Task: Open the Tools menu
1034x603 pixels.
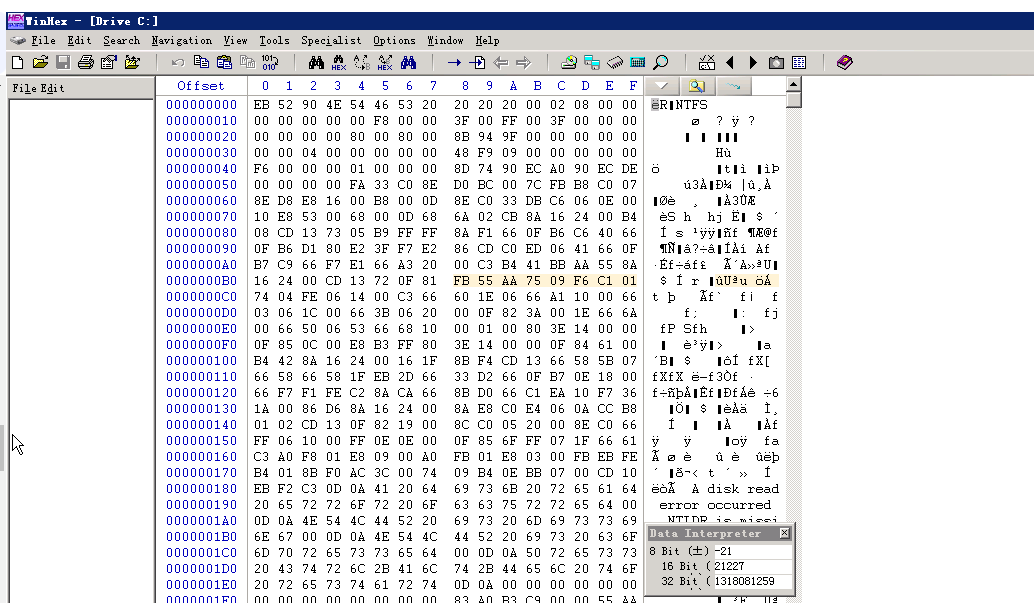Action: click(x=274, y=40)
